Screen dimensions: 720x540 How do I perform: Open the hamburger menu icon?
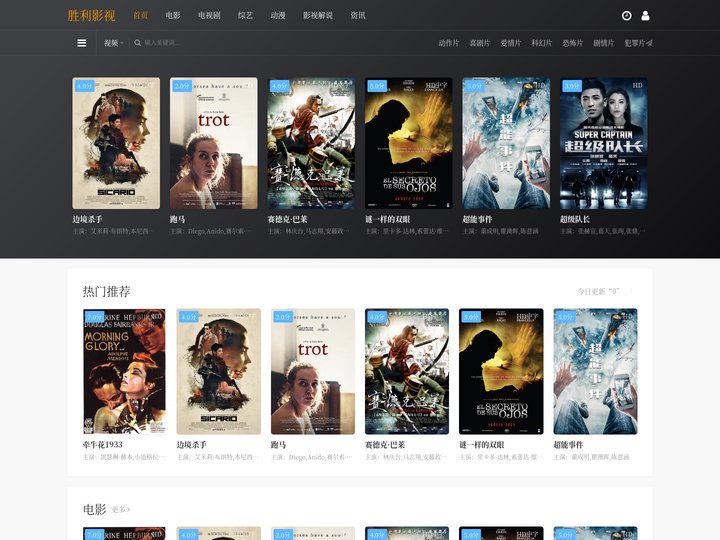(x=82, y=43)
